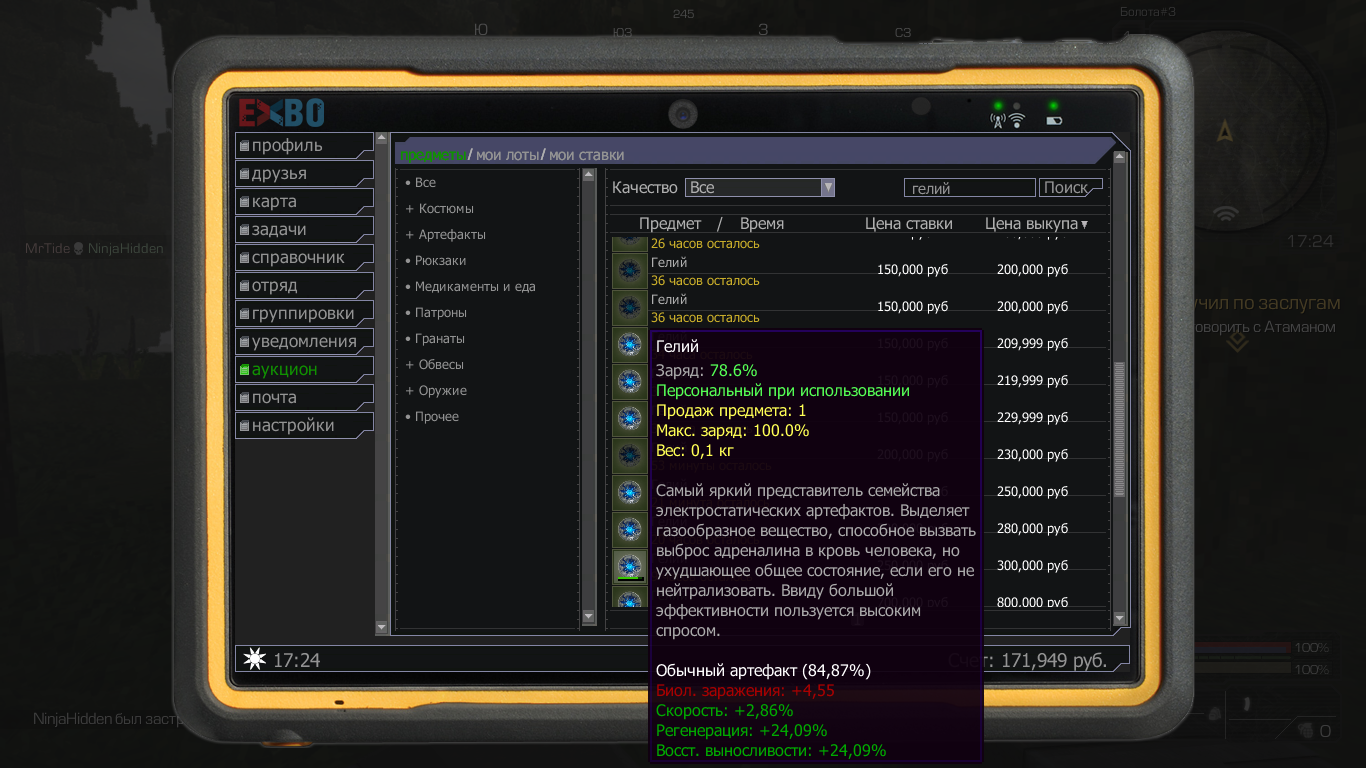This screenshot has width=1366, height=768.
Task: Click the Wi-Fi signal icon
Action: 1017,121
